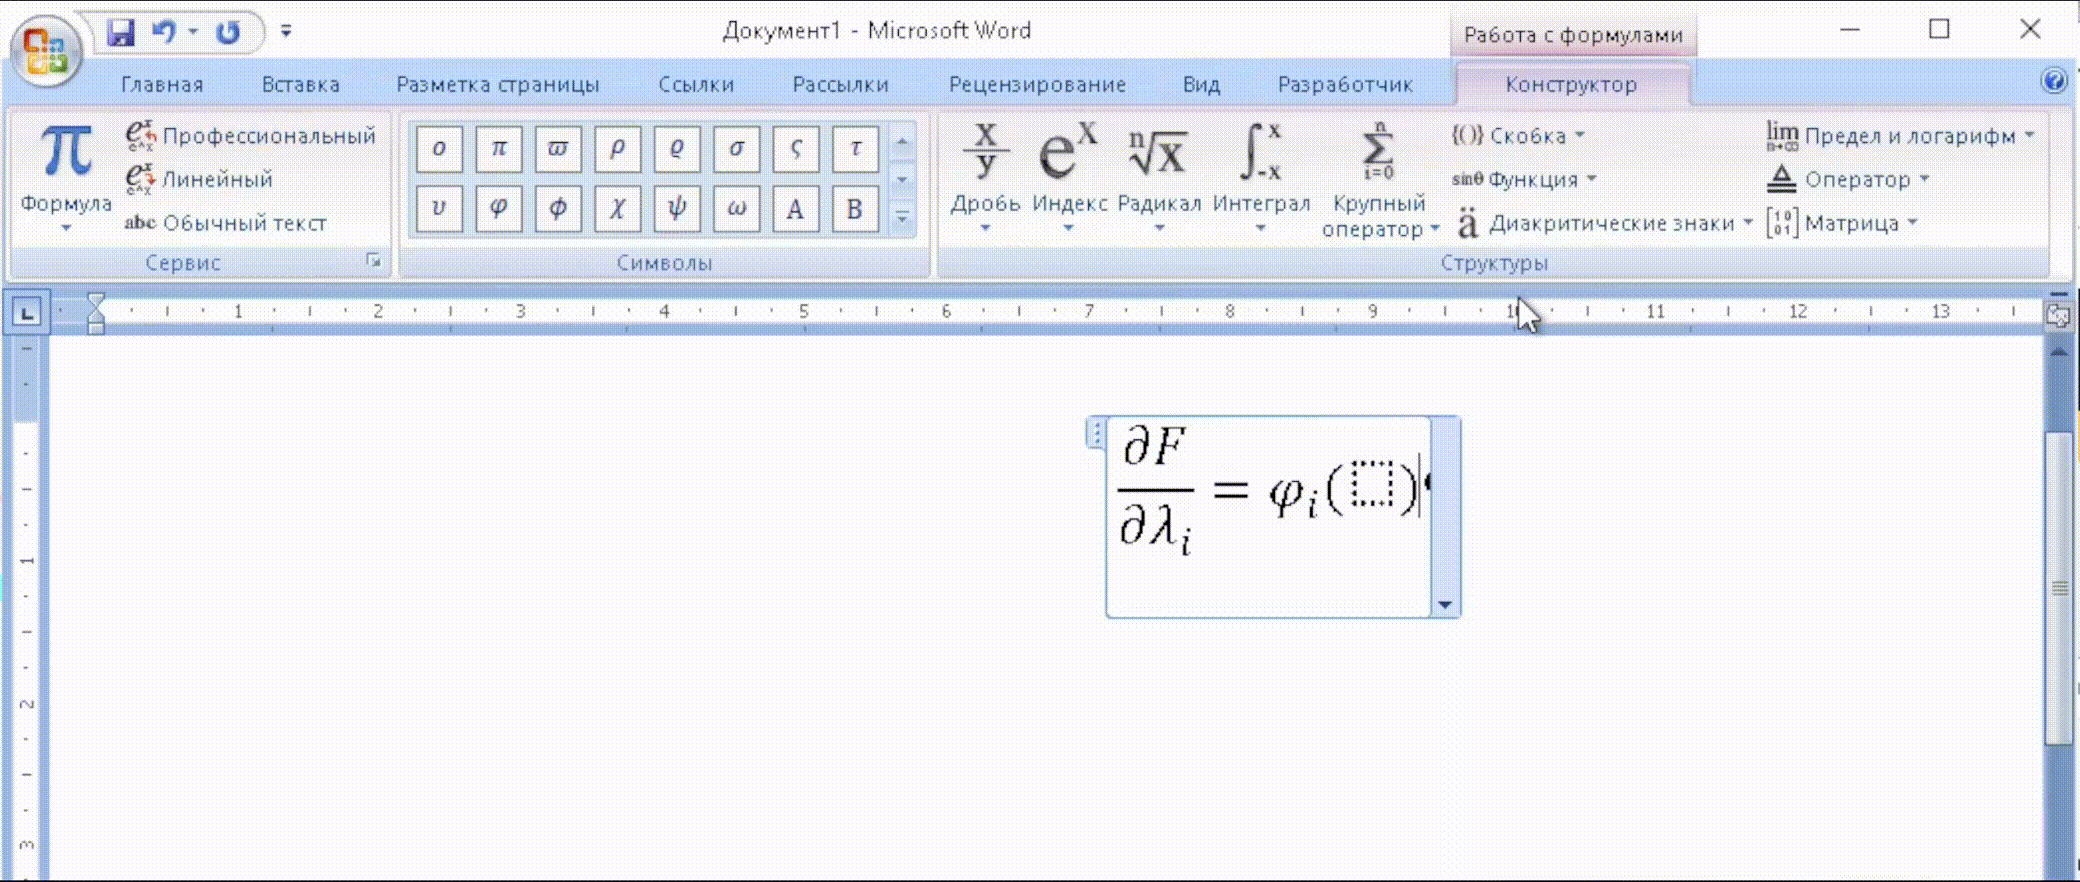Expand the full symbols gallery
Screen dimensions: 2080x882
[x=902, y=217]
